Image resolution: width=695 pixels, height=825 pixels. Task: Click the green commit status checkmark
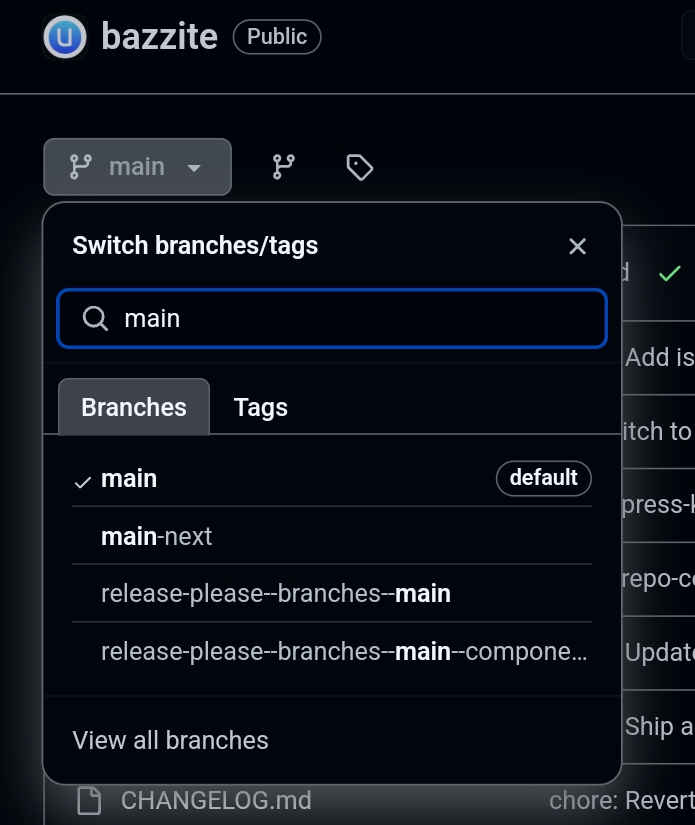coord(669,273)
